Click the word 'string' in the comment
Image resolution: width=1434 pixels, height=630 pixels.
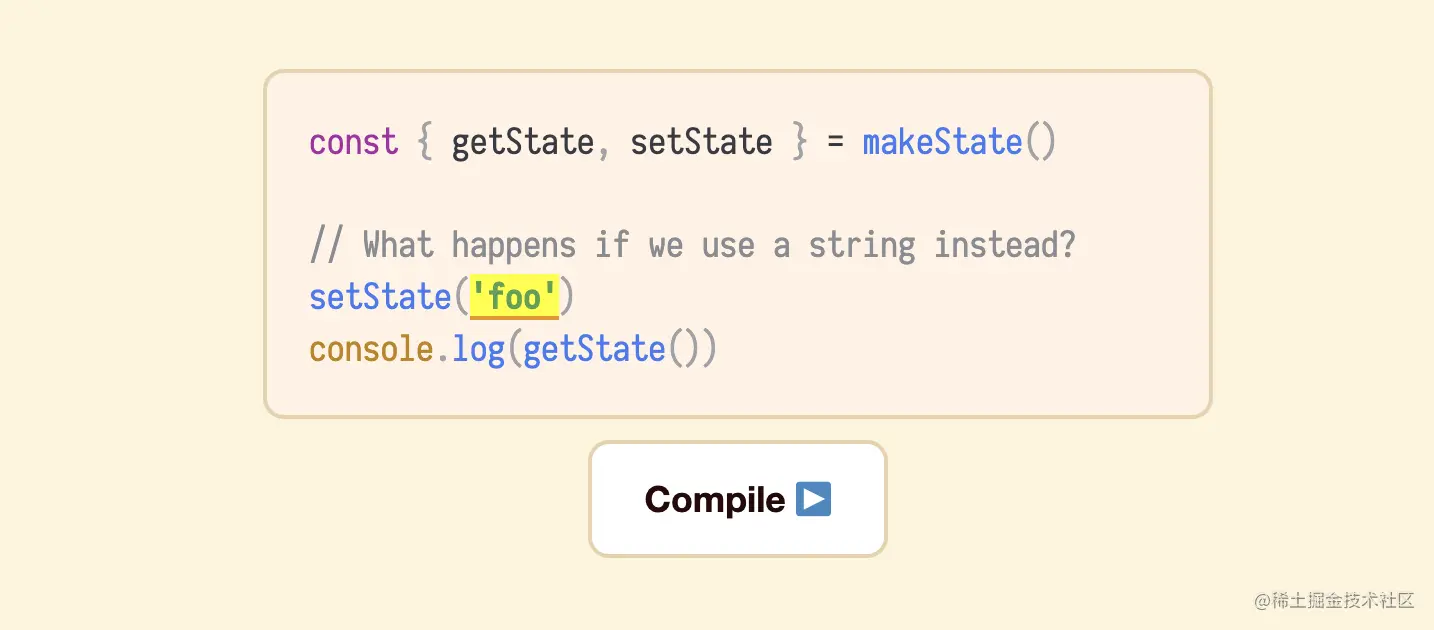click(862, 246)
